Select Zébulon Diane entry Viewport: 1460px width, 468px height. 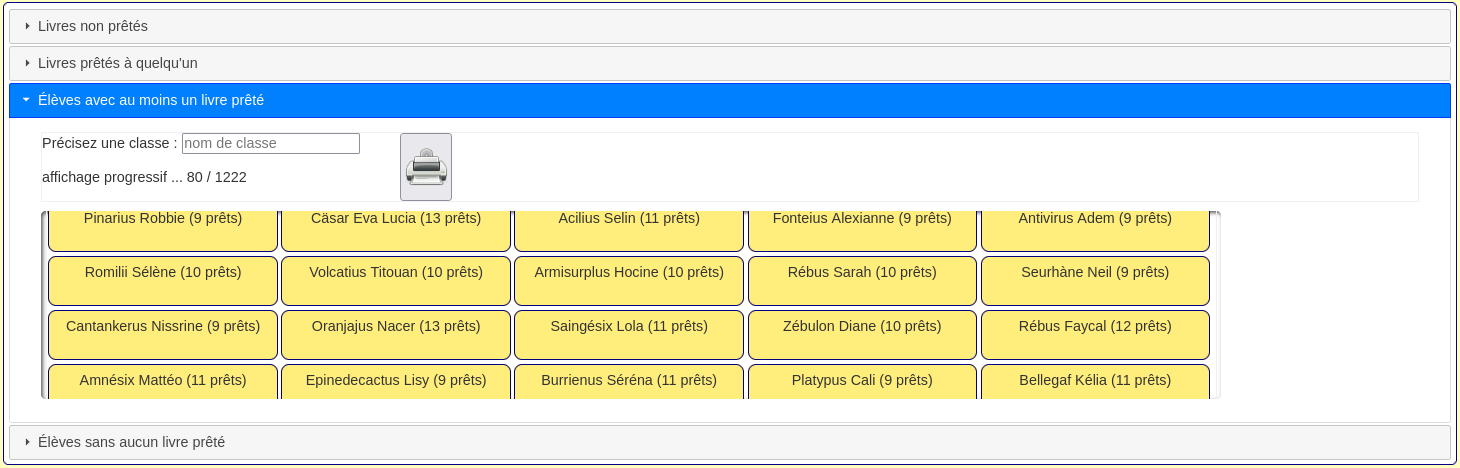[x=862, y=335]
